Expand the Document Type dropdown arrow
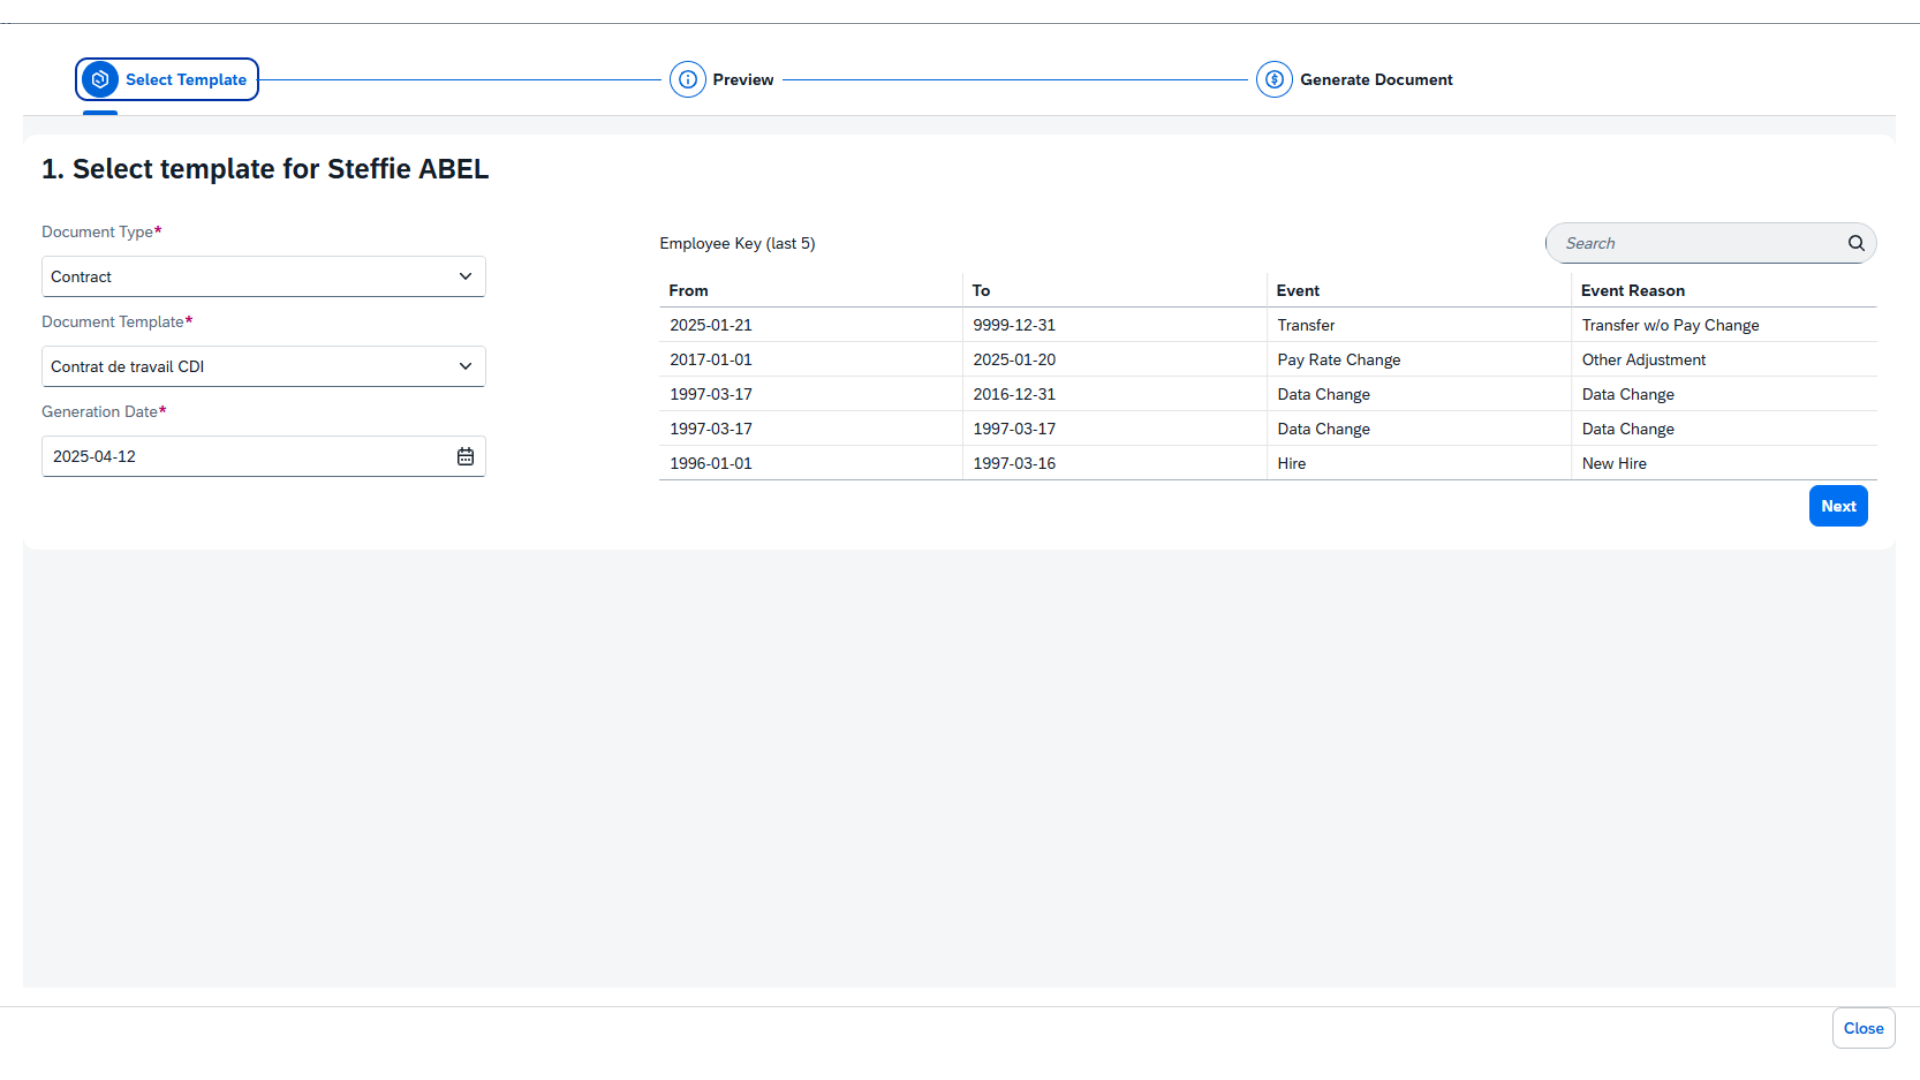 point(465,276)
